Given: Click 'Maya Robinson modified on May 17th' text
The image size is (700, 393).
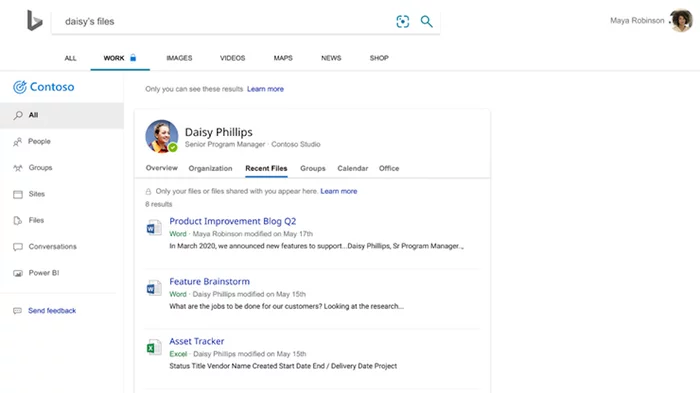Looking at the screenshot, I should coord(253,234).
